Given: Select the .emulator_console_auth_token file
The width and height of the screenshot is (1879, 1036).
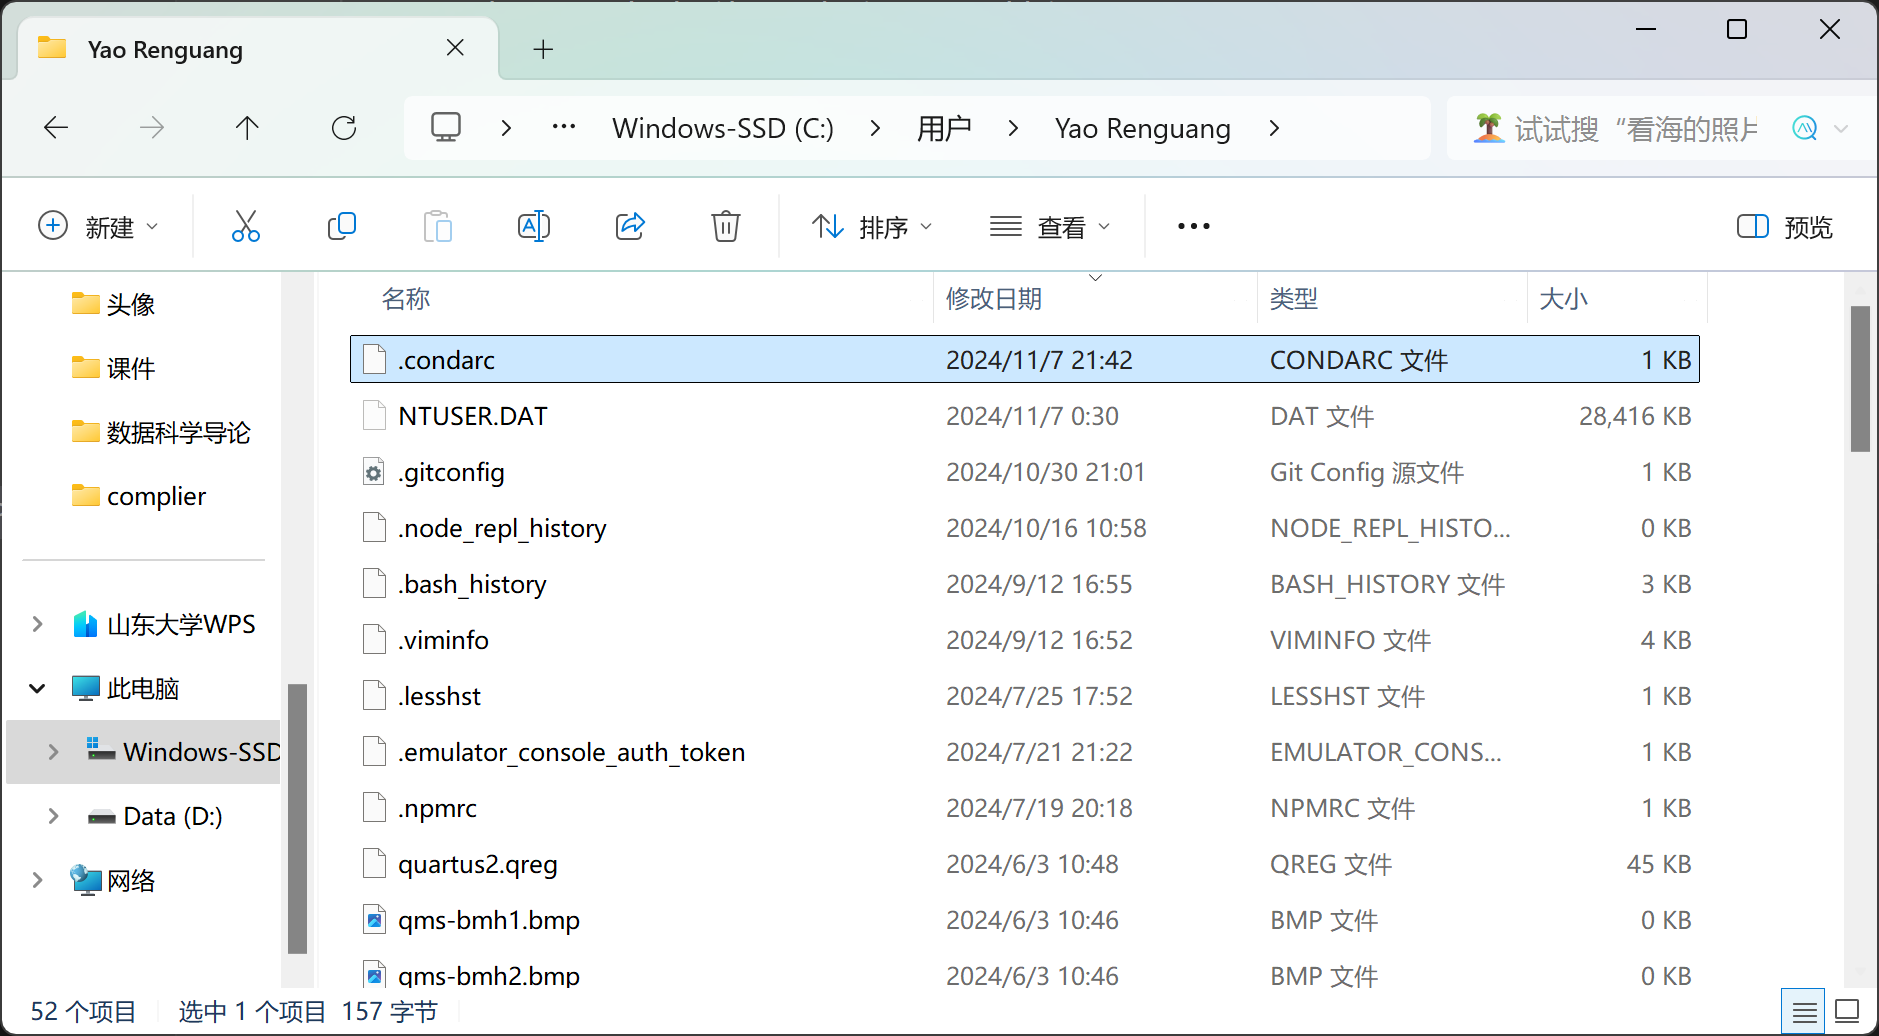Looking at the screenshot, I should point(1025,752).
